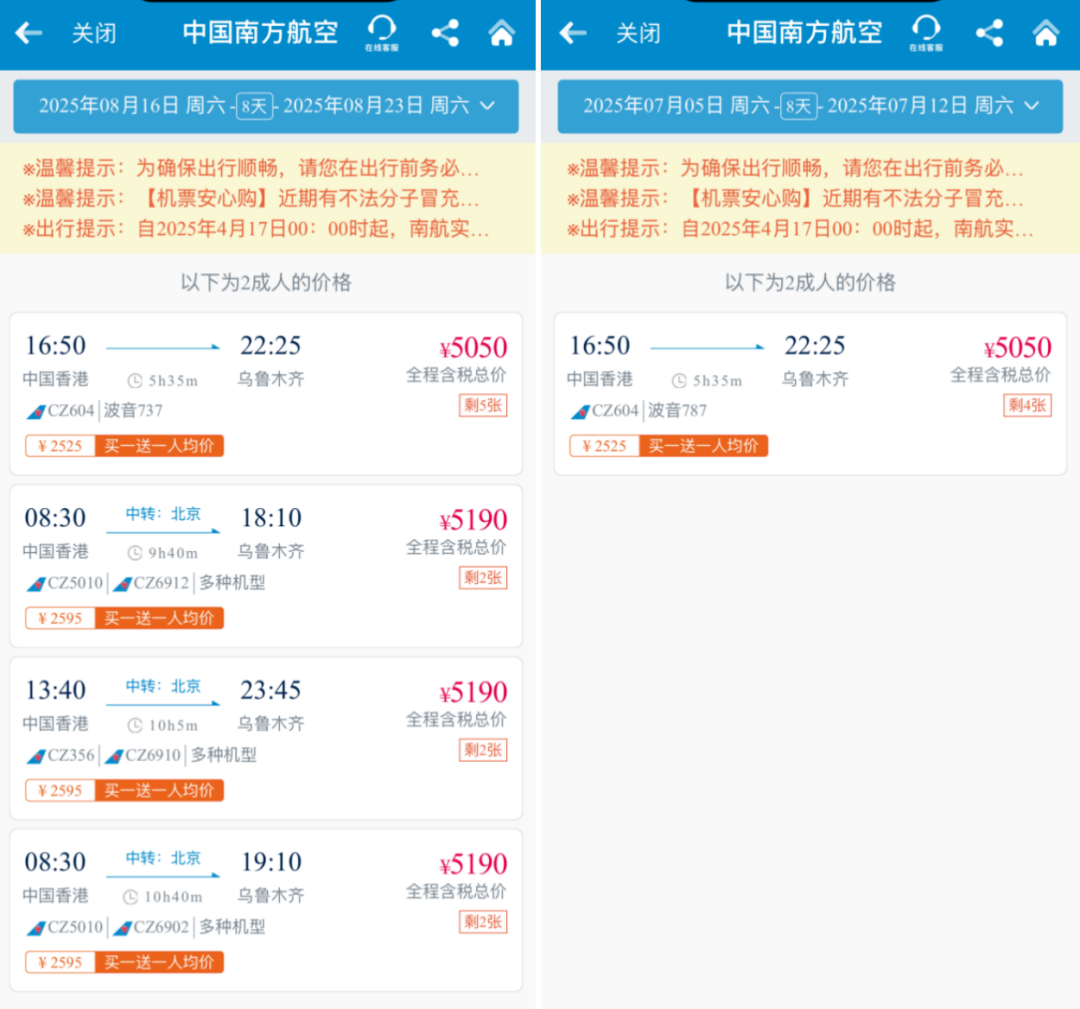1080x1009 pixels.
Task: Tap clock duration 10h40m
Action: (x=163, y=897)
